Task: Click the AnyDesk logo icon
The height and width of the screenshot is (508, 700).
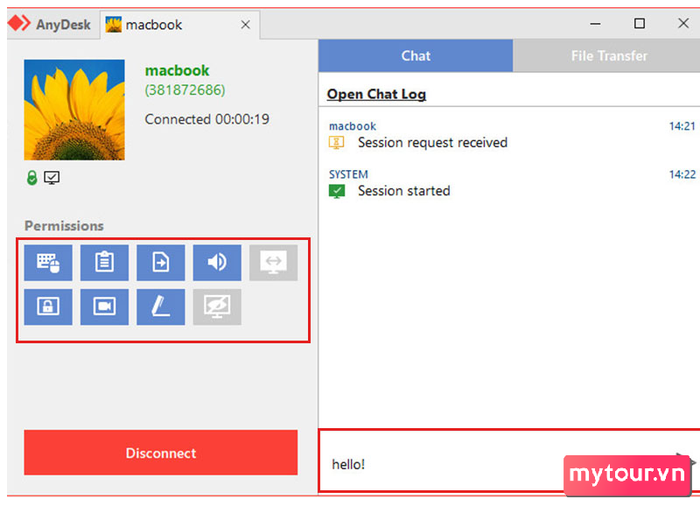Action: [19, 23]
